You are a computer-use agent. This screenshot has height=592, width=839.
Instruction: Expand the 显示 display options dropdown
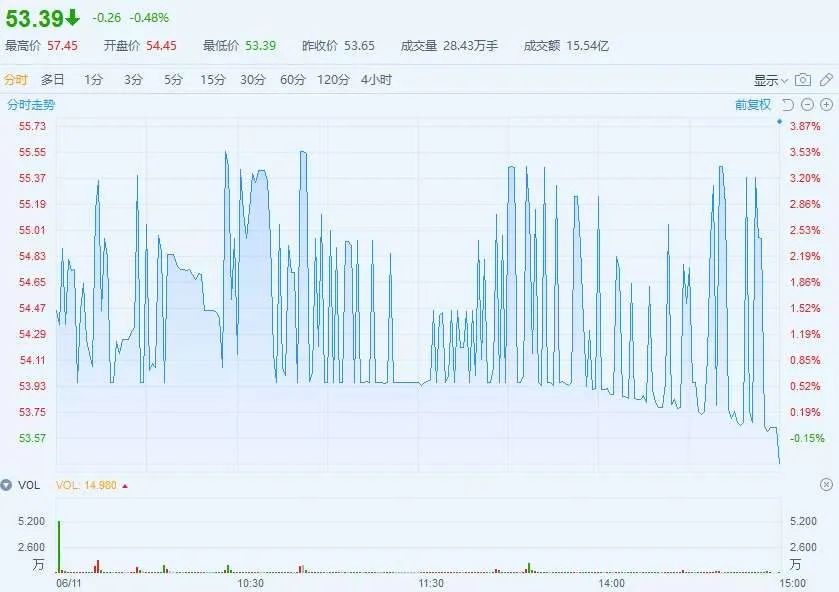pos(784,80)
